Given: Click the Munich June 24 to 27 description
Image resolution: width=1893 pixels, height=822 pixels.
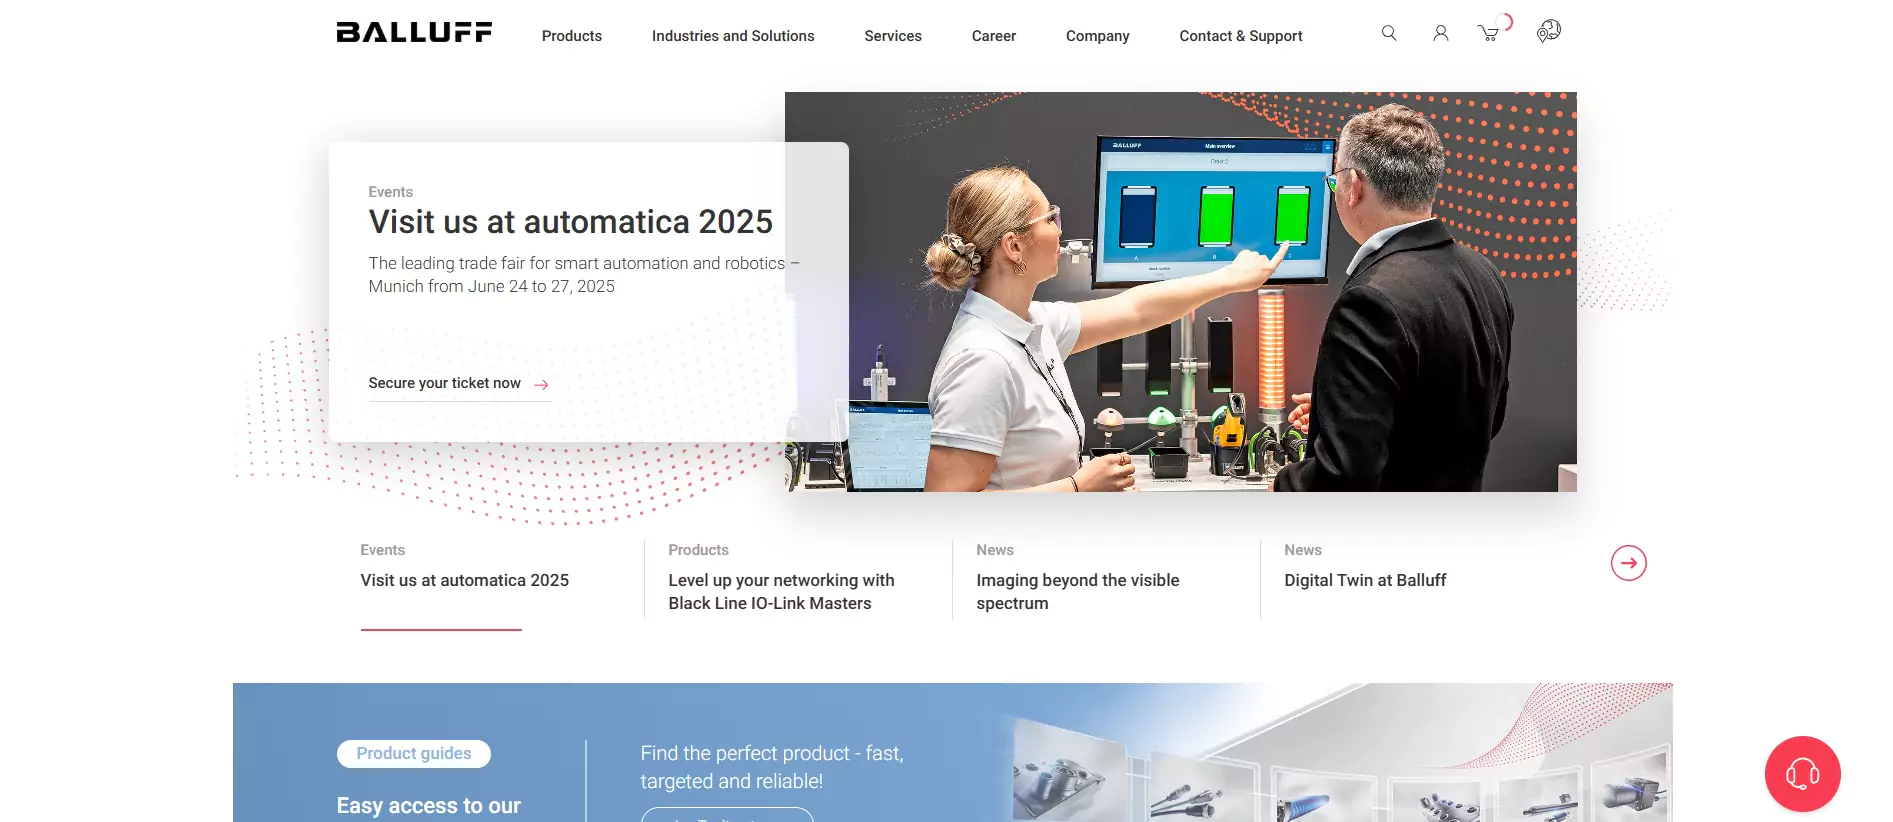Looking at the screenshot, I should [x=584, y=275].
